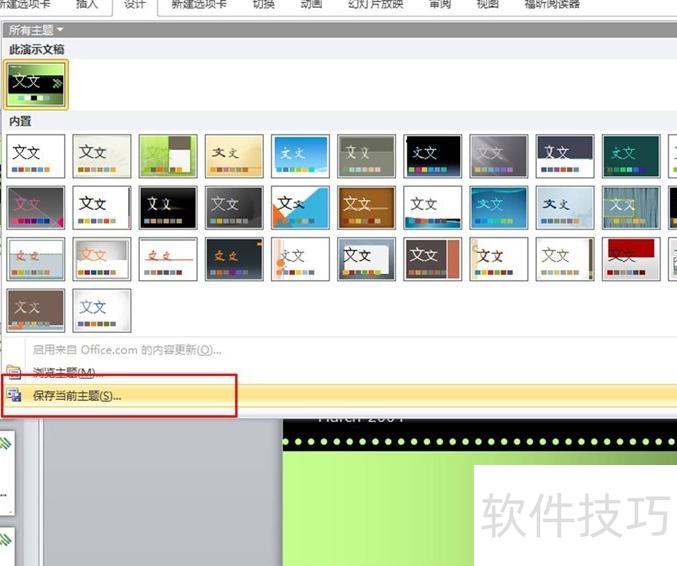Open the 福昕阅读器 ribbon tab

point(552,5)
